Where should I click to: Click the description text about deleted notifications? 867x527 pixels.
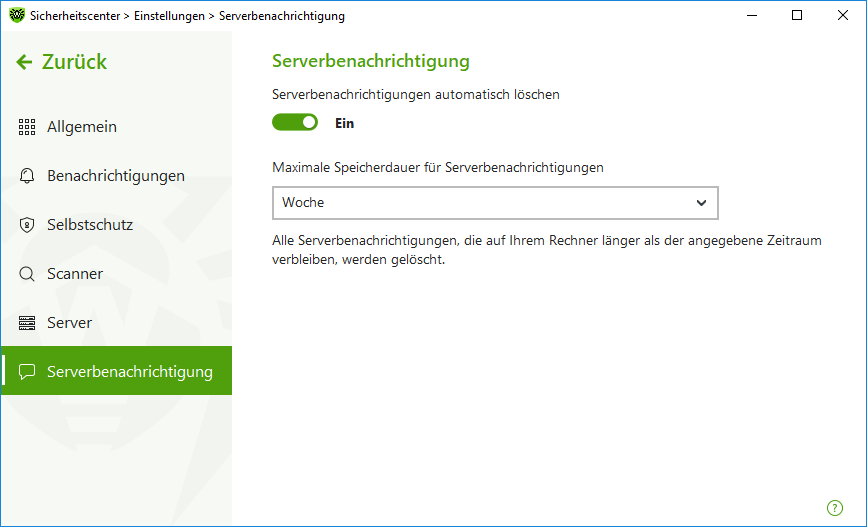coord(547,250)
